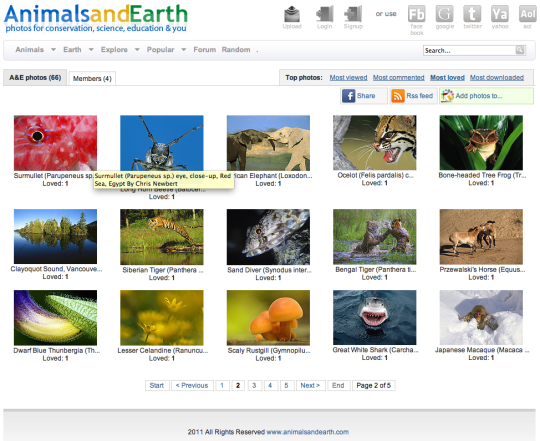Open the Bengal Tiger thumbnail
Viewport: 540px width, 441px height.
375,237
